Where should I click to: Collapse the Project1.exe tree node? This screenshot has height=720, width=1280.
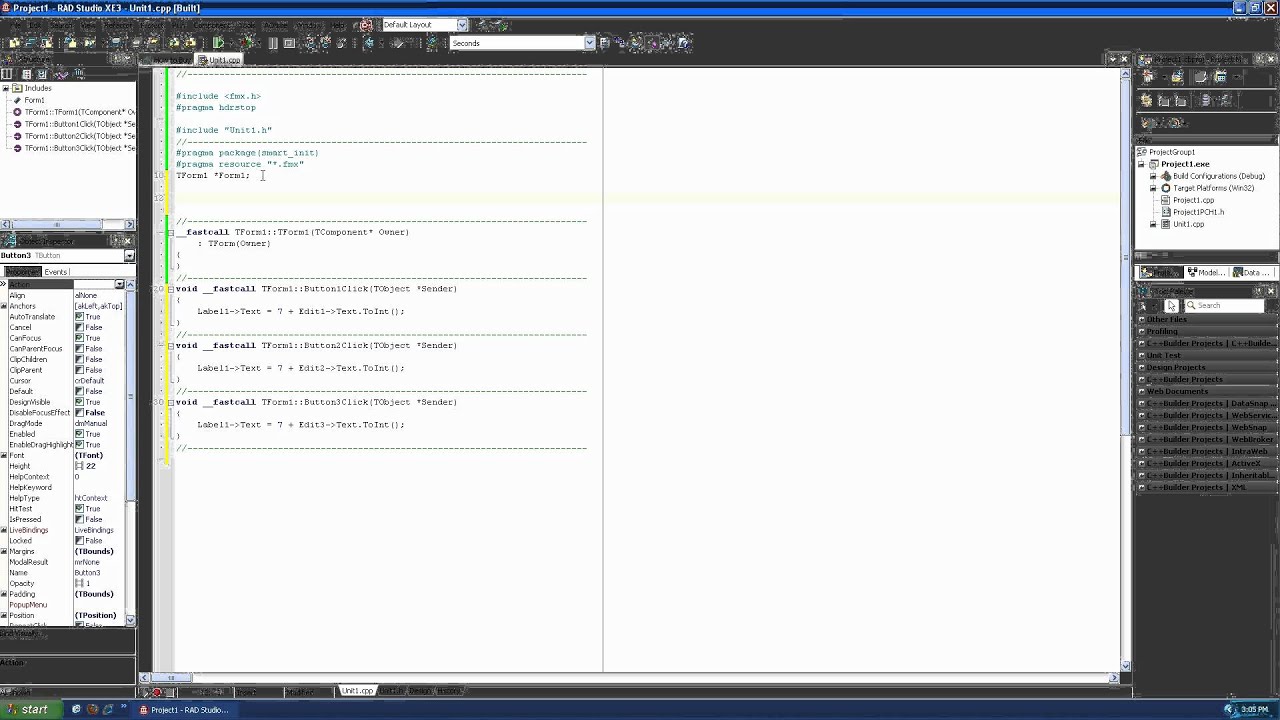[1141, 164]
